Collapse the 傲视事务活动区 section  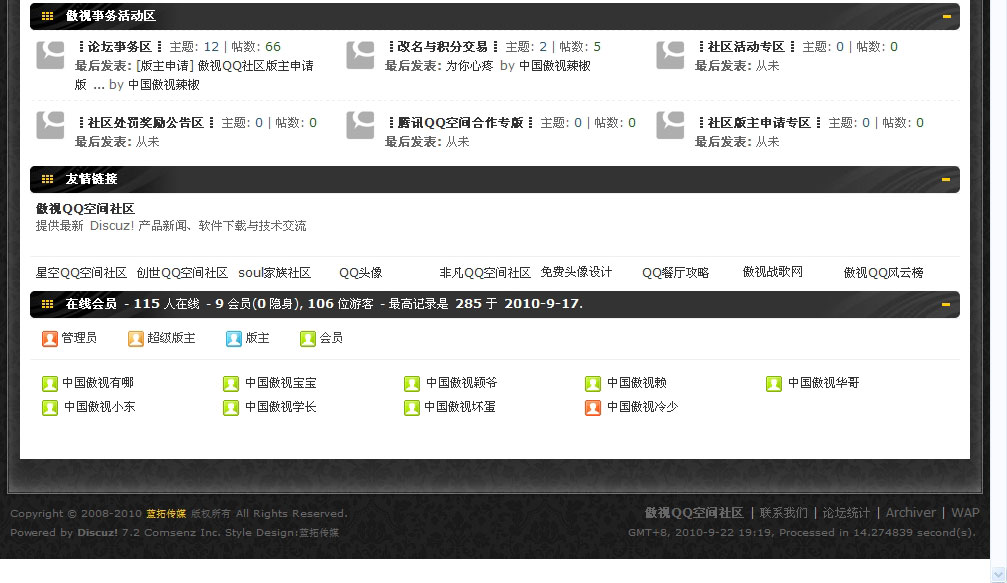click(x=946, y=16)
